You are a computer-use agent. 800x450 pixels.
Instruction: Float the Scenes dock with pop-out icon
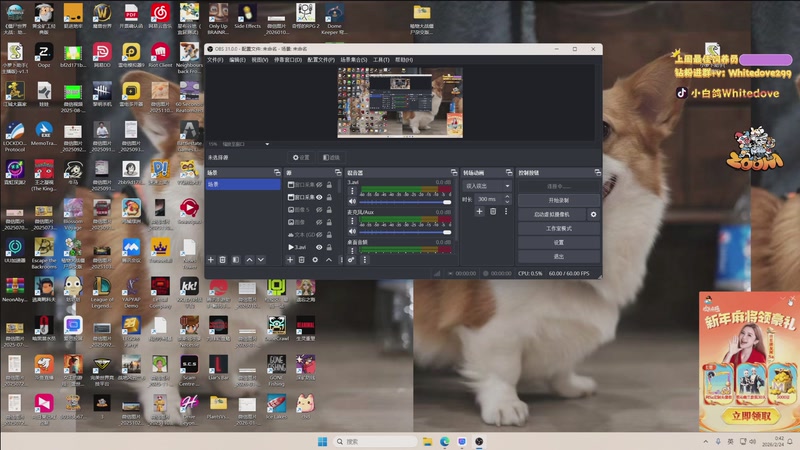277,172
